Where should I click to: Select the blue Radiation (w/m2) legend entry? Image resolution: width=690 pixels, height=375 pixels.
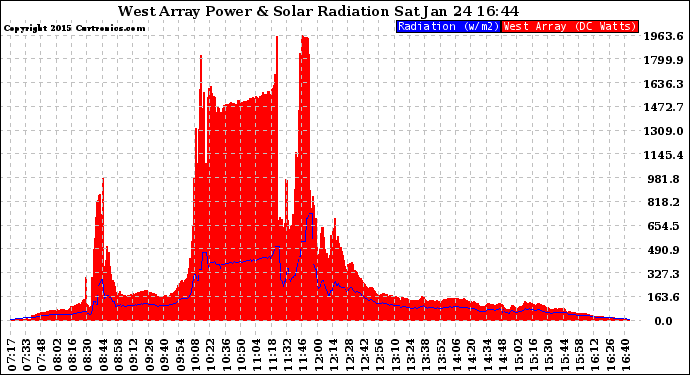point(448,26)
